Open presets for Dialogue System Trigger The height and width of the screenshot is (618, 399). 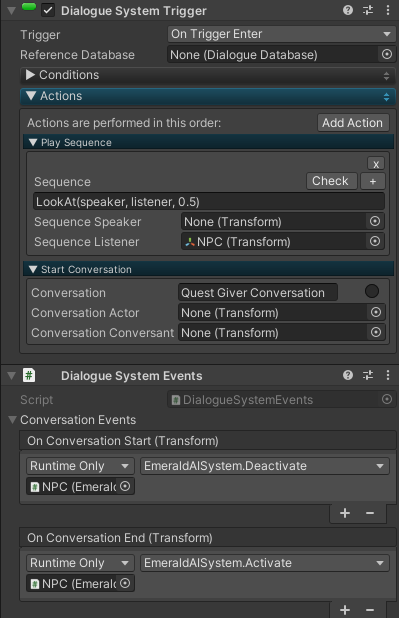pos(368,10)
